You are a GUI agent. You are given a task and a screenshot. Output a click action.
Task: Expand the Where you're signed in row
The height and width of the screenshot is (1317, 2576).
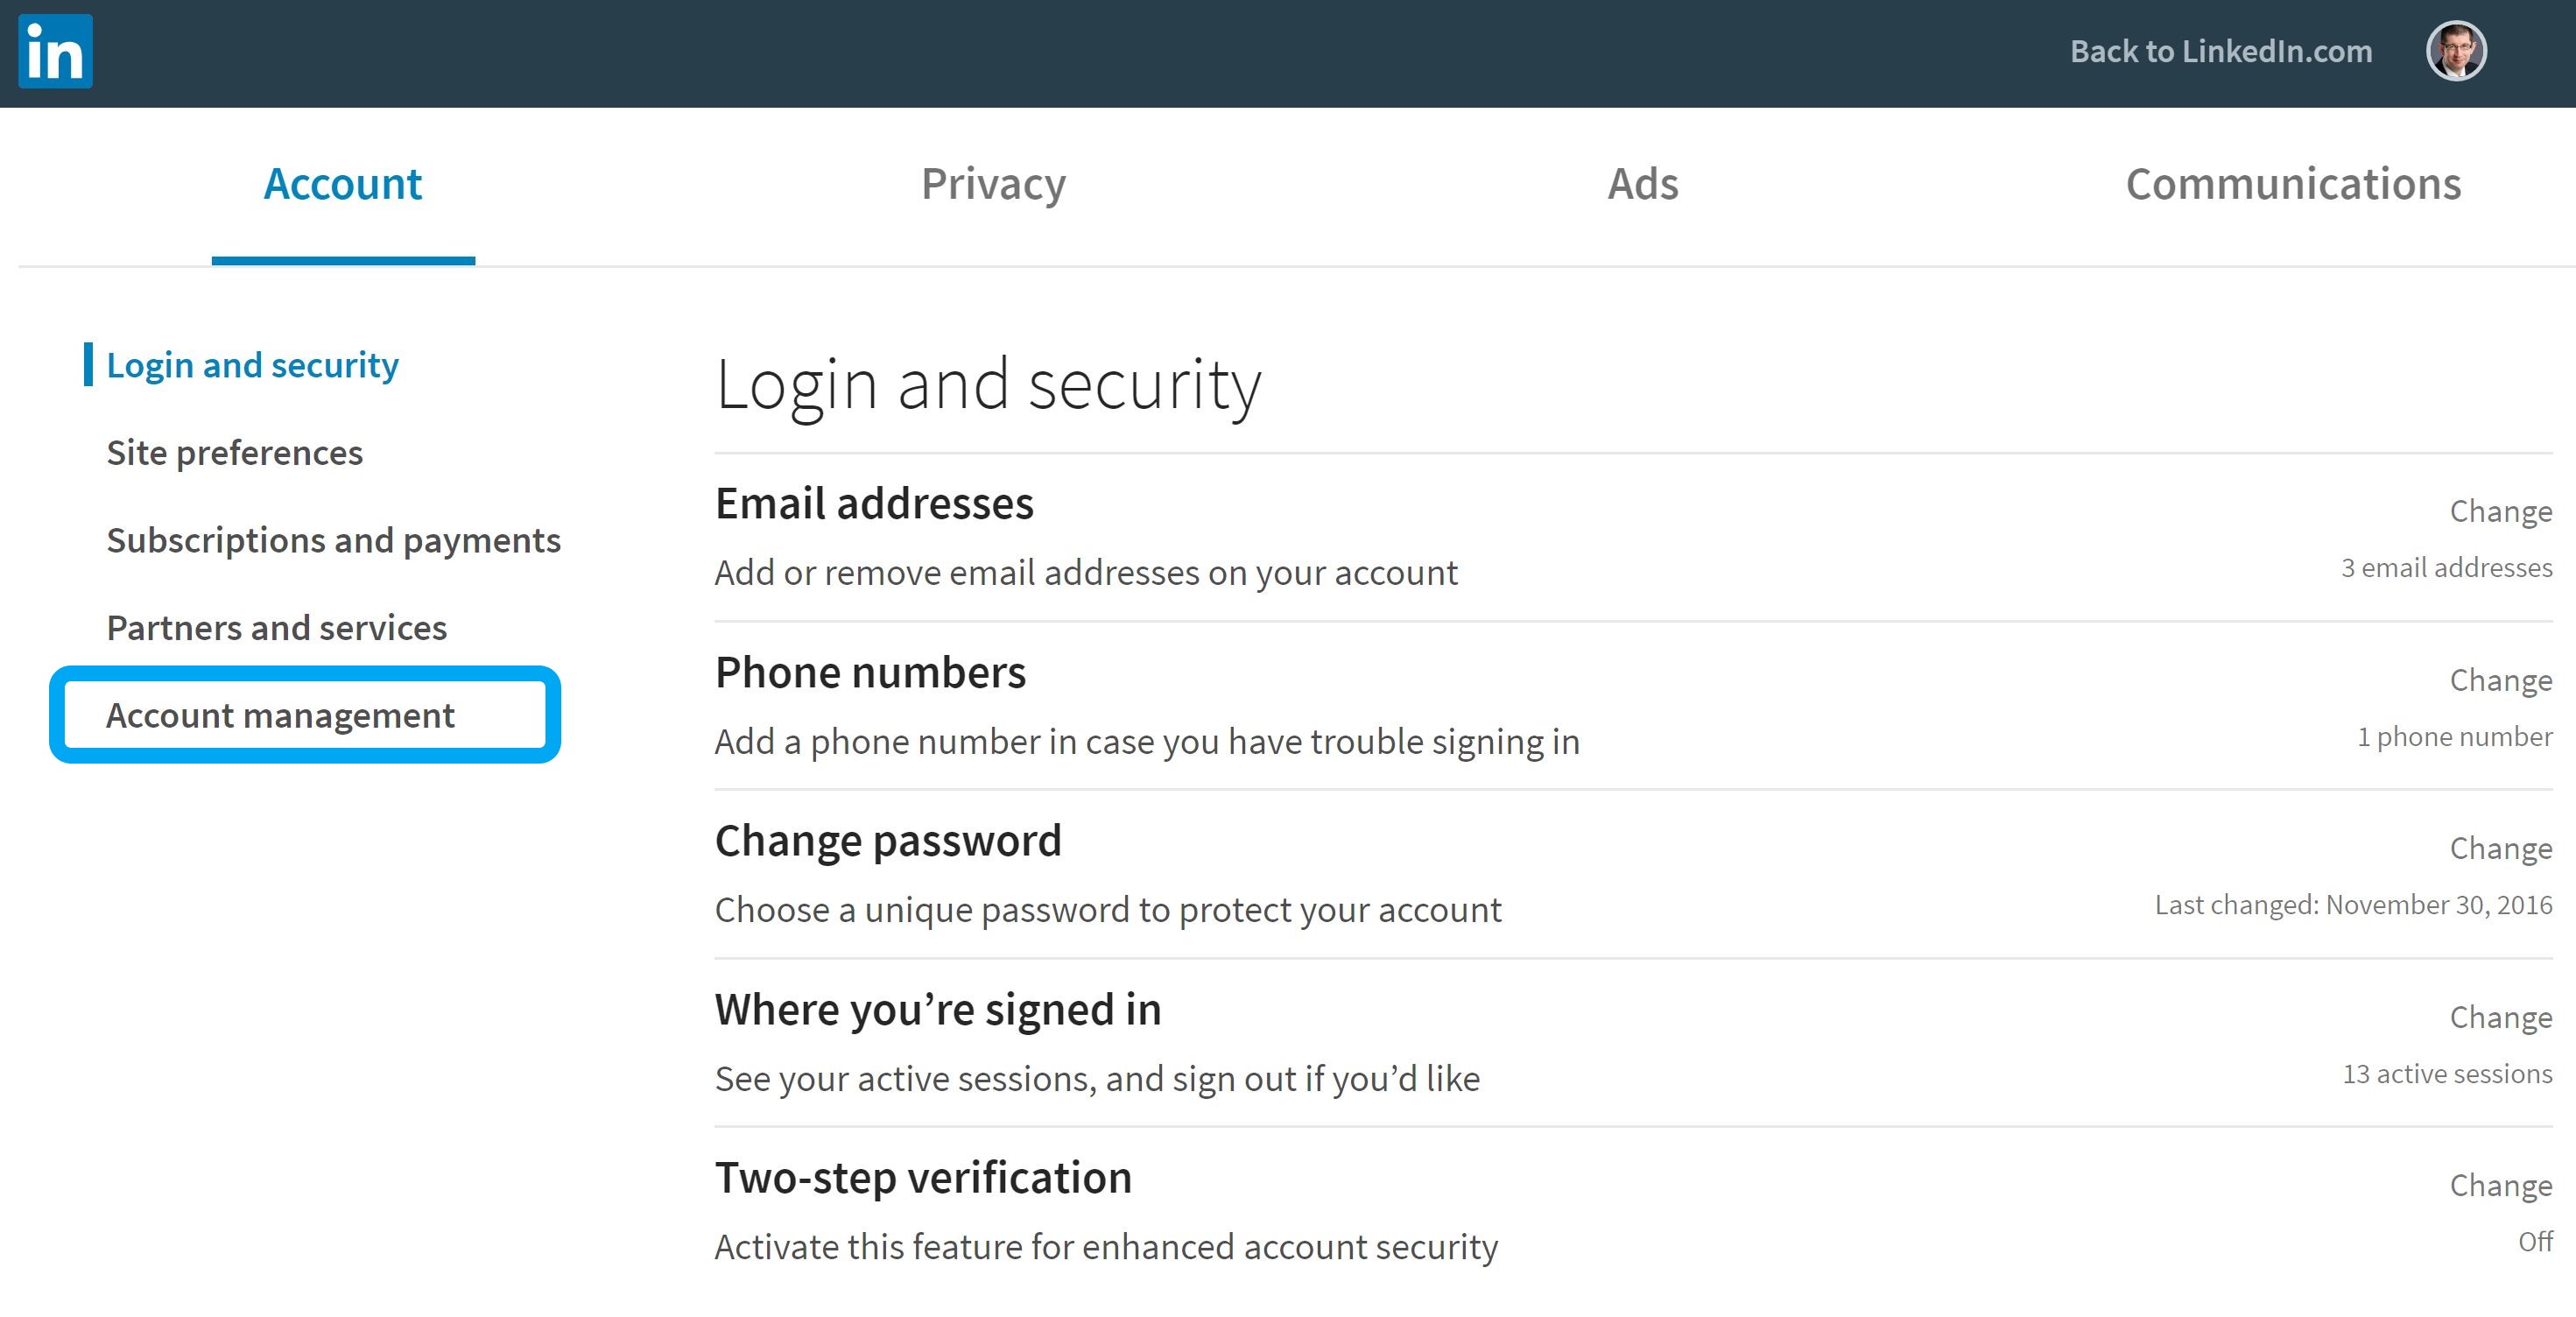pos(1633,1043)
